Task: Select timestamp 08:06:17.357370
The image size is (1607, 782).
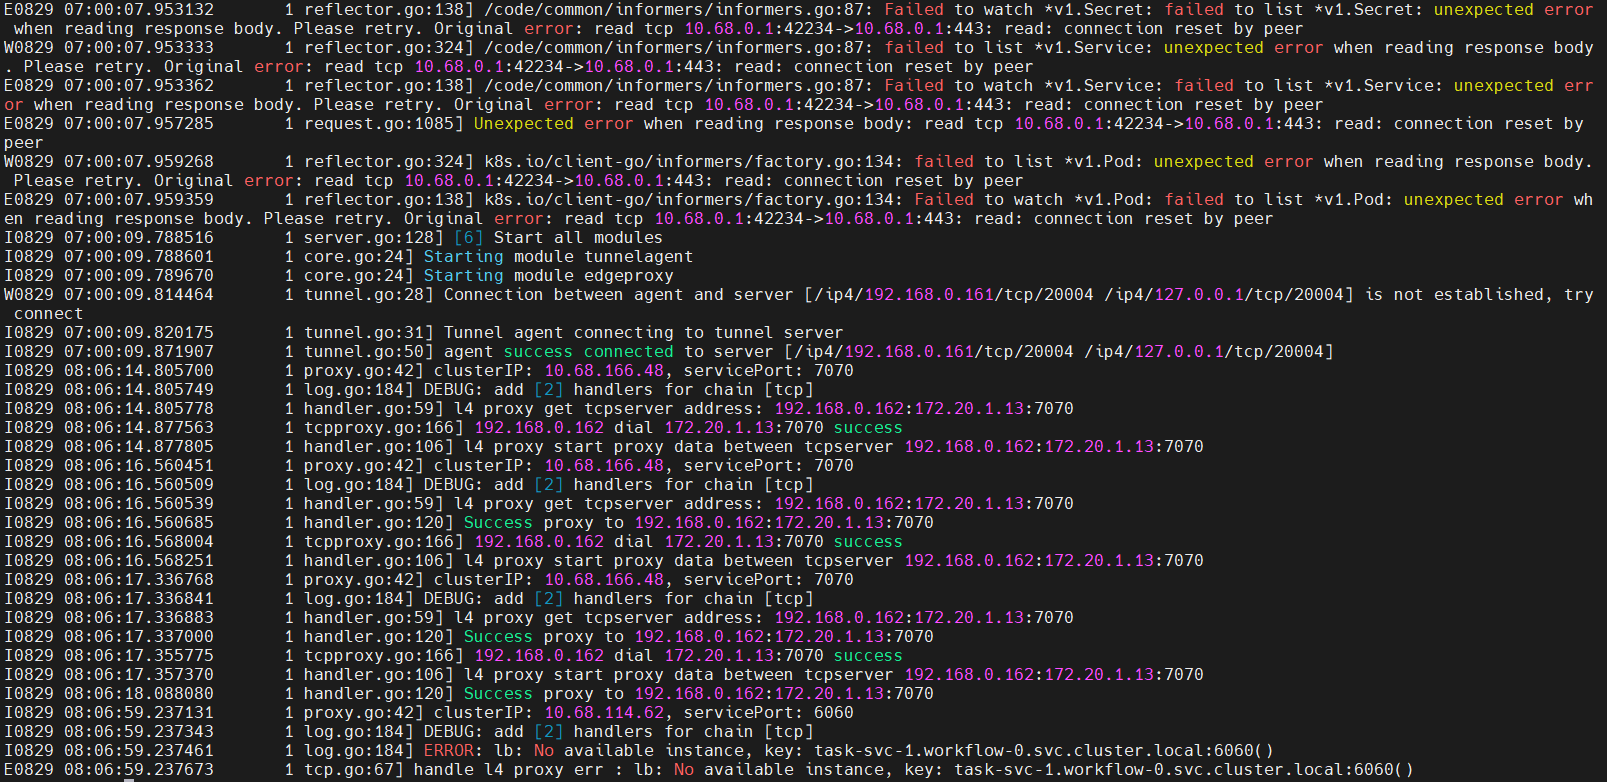Action: tap(139, 675)
